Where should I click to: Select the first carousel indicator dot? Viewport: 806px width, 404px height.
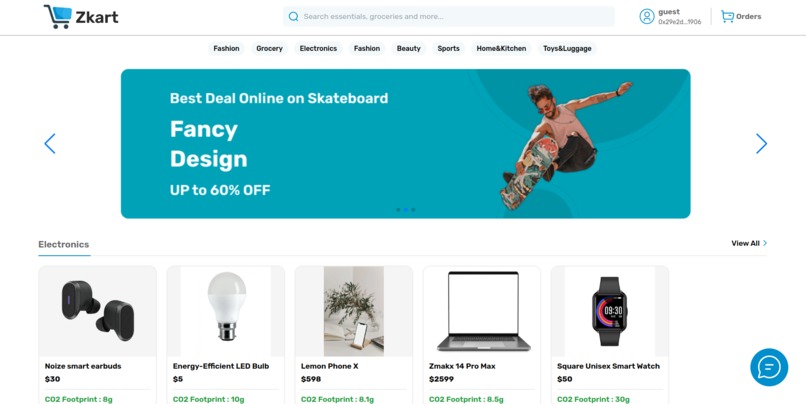(x=398, y=210)
